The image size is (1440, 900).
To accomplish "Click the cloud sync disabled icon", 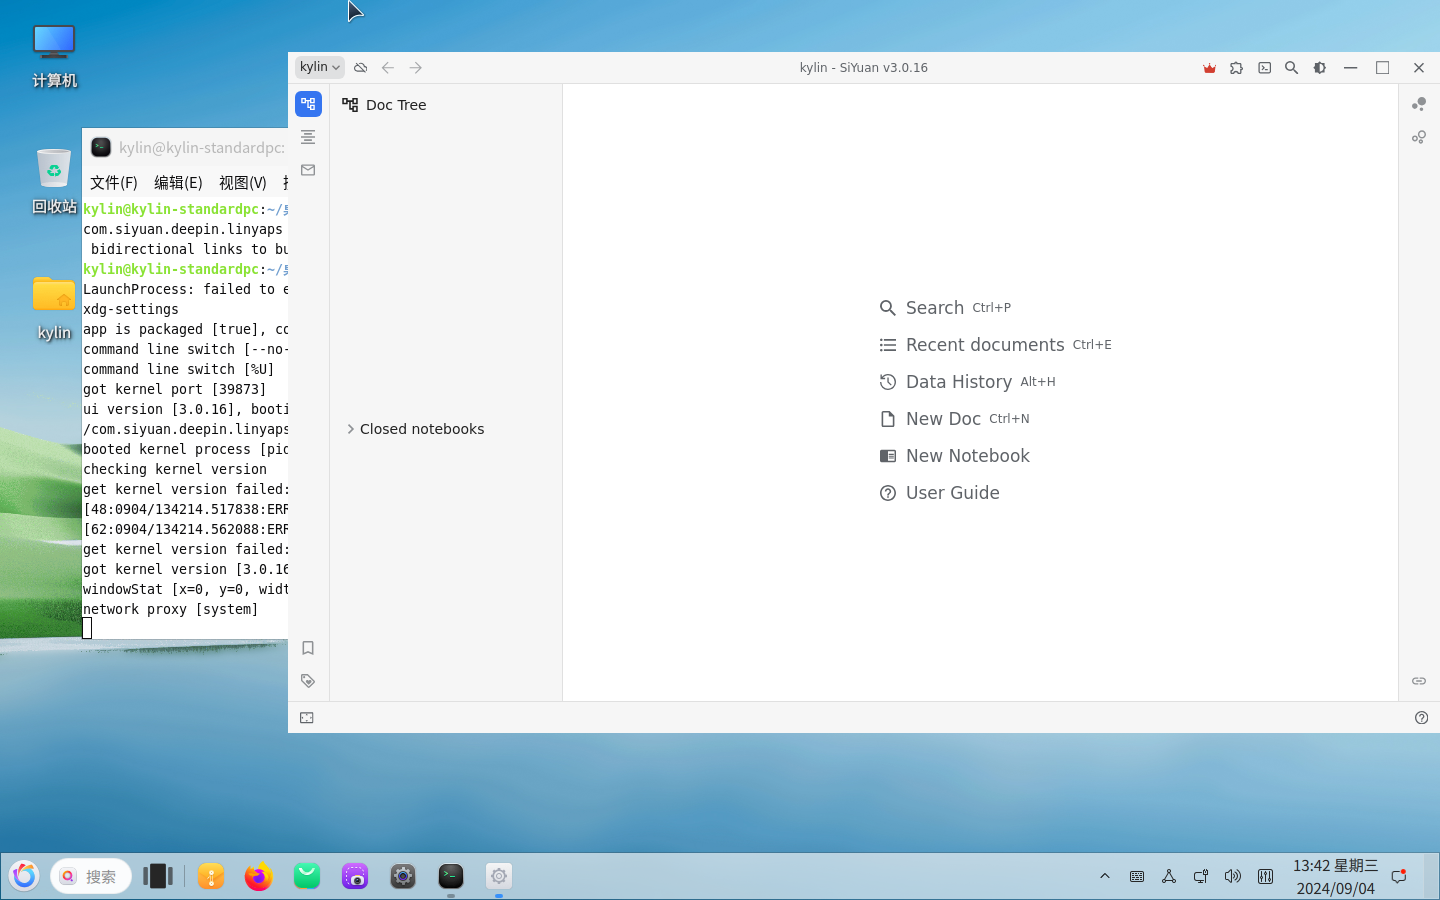I will 361,67.
